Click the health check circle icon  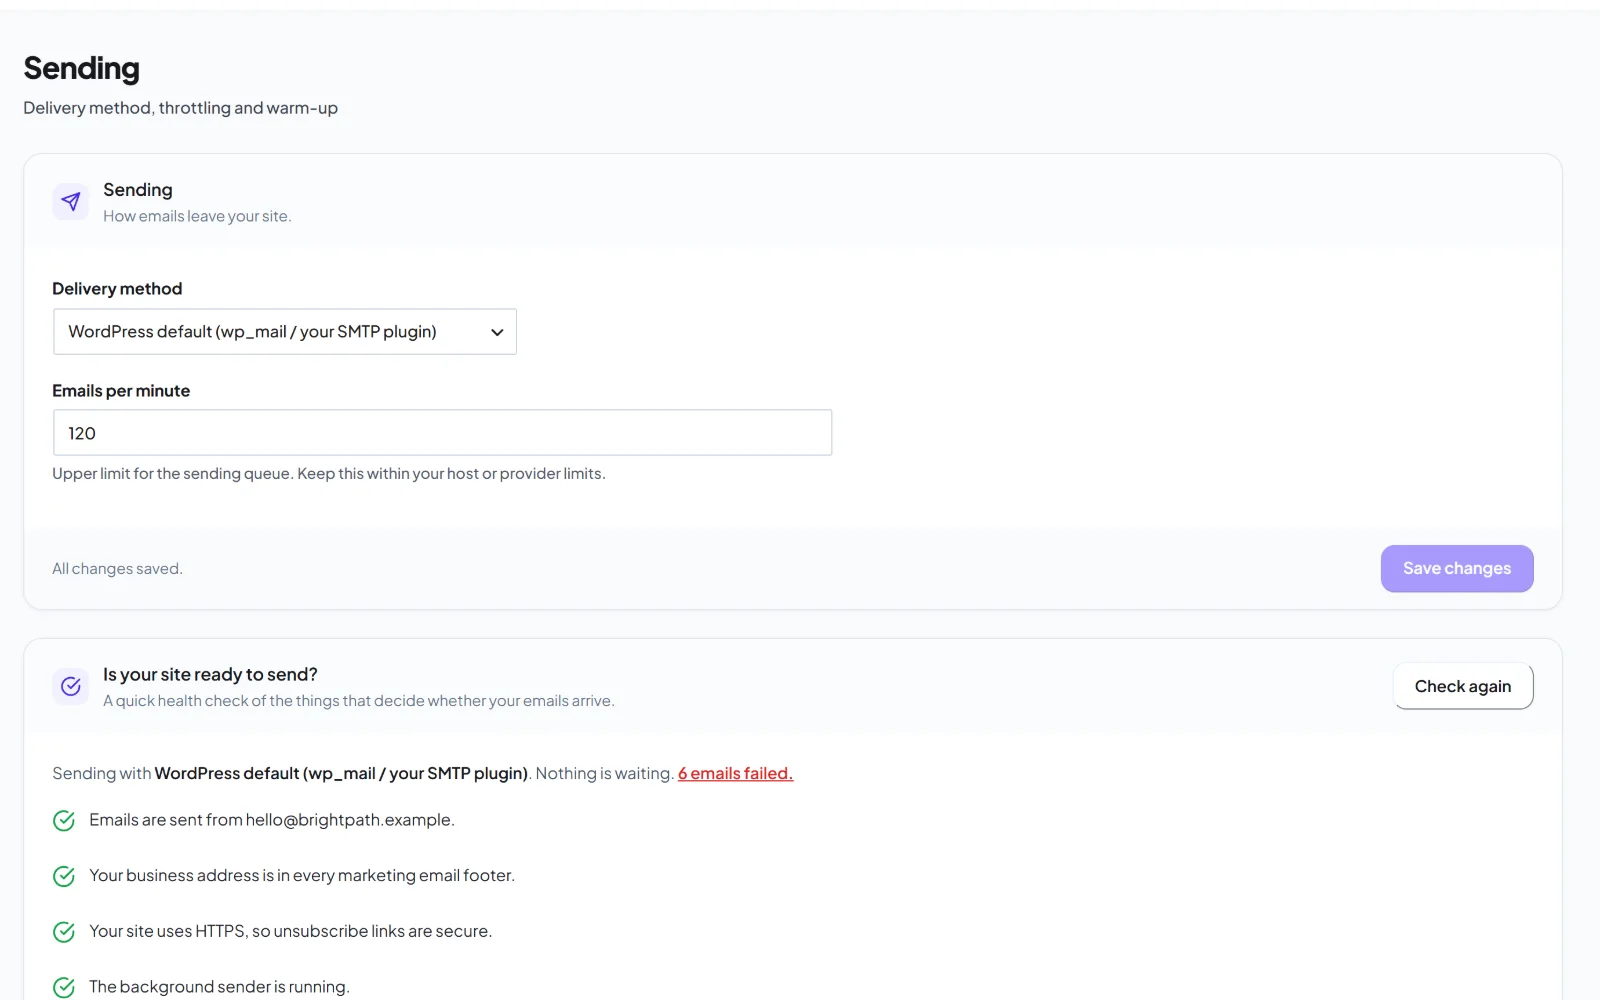tap(70, 686)
